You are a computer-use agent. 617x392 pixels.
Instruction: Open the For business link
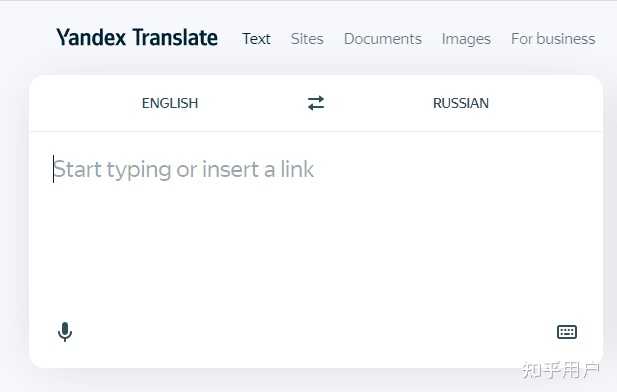[553, 39]
